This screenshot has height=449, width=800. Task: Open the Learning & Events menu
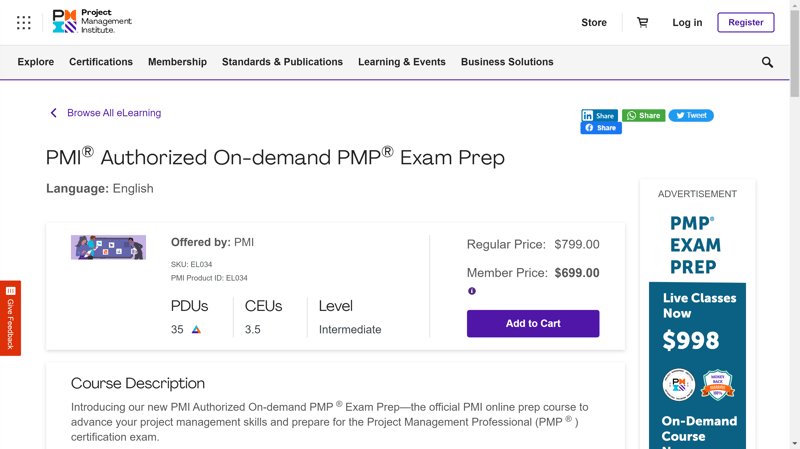click(x=402, y=62)
